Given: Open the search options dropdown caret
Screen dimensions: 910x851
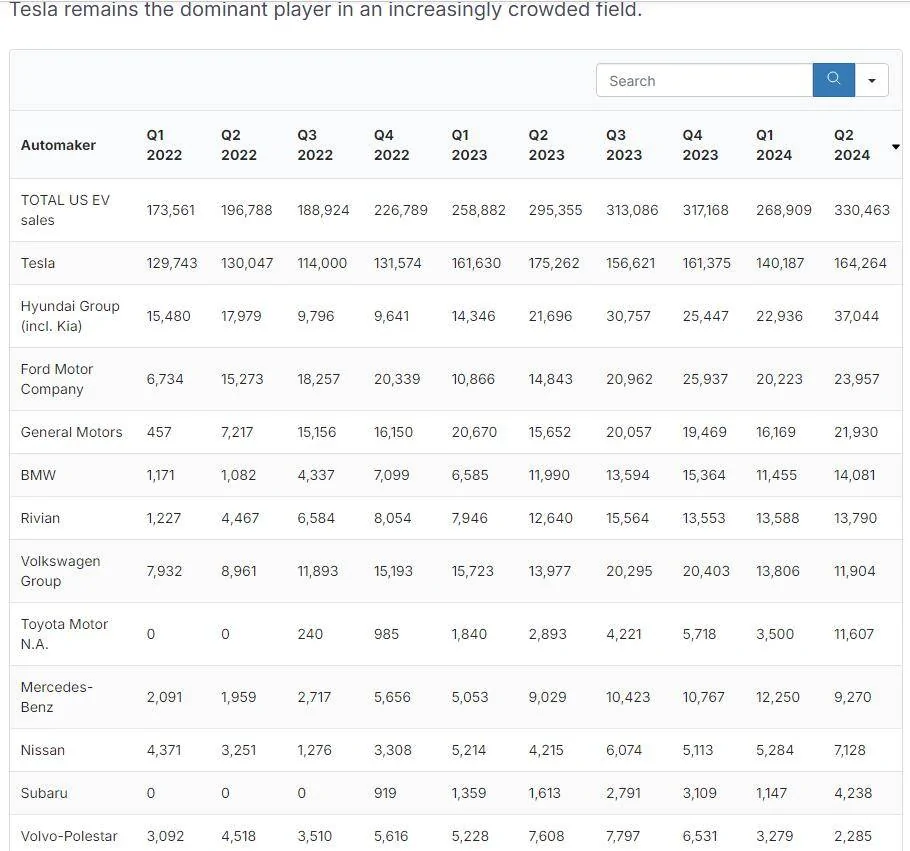Looking at the screenshot, I should [872, 80].
